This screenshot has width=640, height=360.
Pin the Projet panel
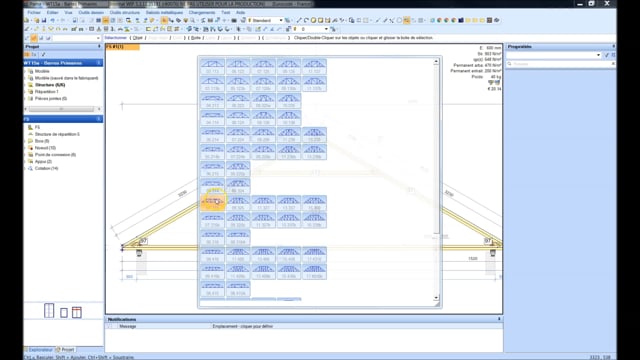click(99, 47)
